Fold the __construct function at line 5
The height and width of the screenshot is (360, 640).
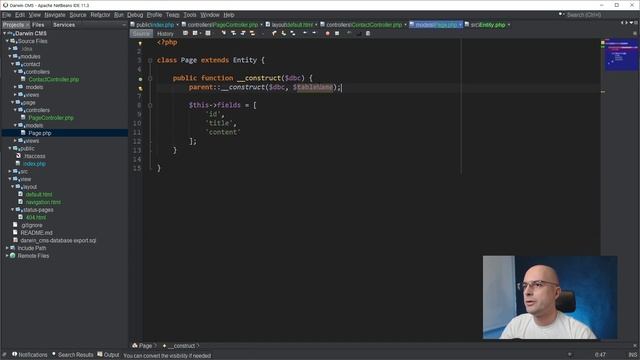pos(150,78)
